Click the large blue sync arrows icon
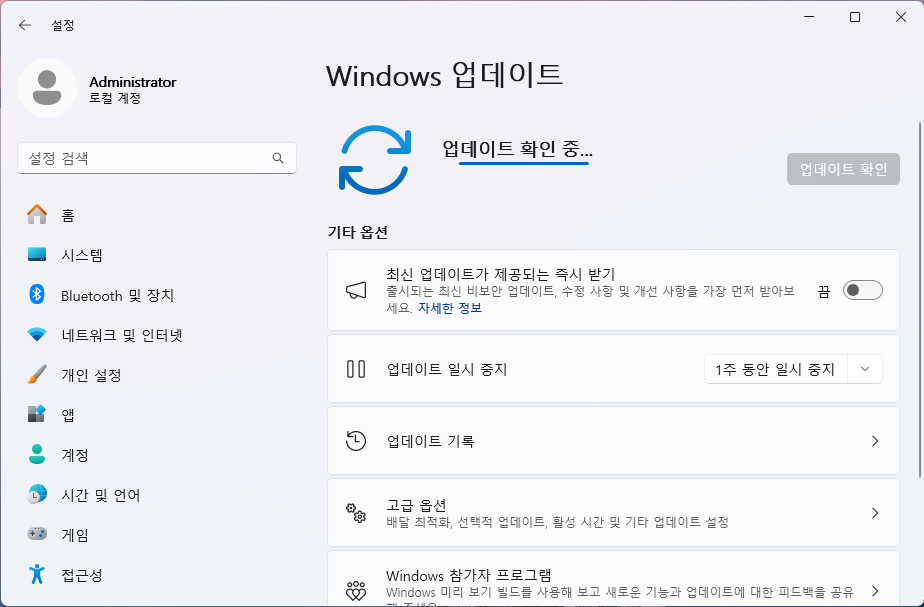The height and width of the screenshot is (607, 924). [375, 160]
